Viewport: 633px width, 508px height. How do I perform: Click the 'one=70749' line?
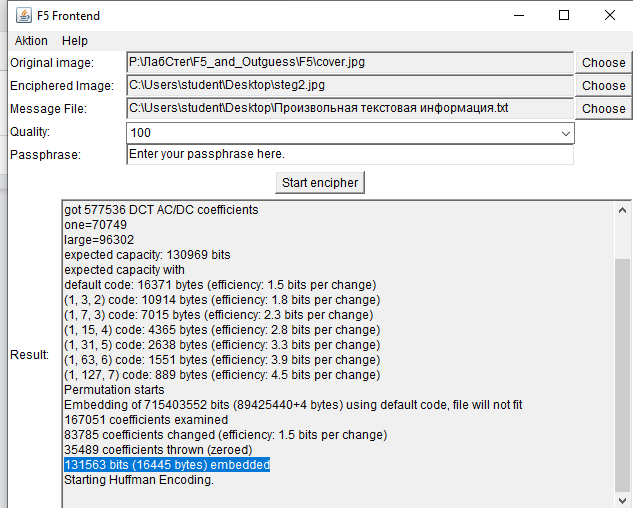95,225
